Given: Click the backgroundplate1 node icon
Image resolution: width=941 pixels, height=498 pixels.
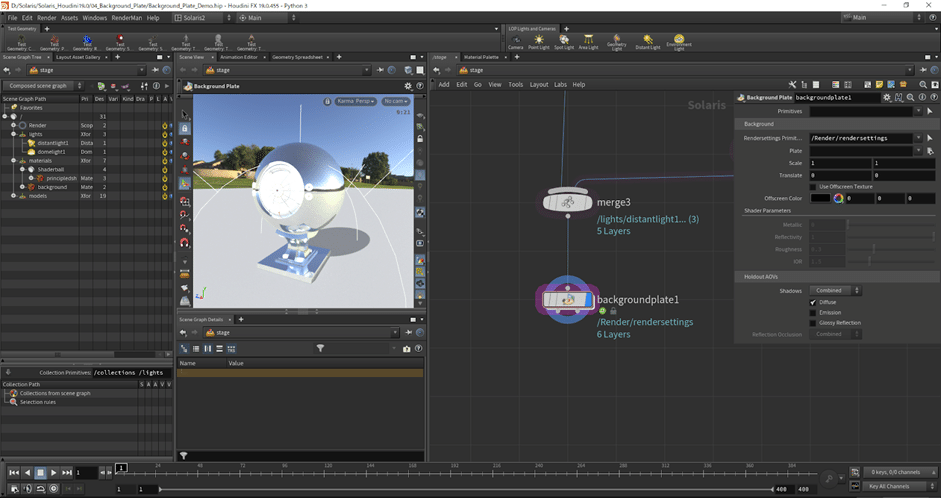Looking at the screenshot, I should (567, 298).
